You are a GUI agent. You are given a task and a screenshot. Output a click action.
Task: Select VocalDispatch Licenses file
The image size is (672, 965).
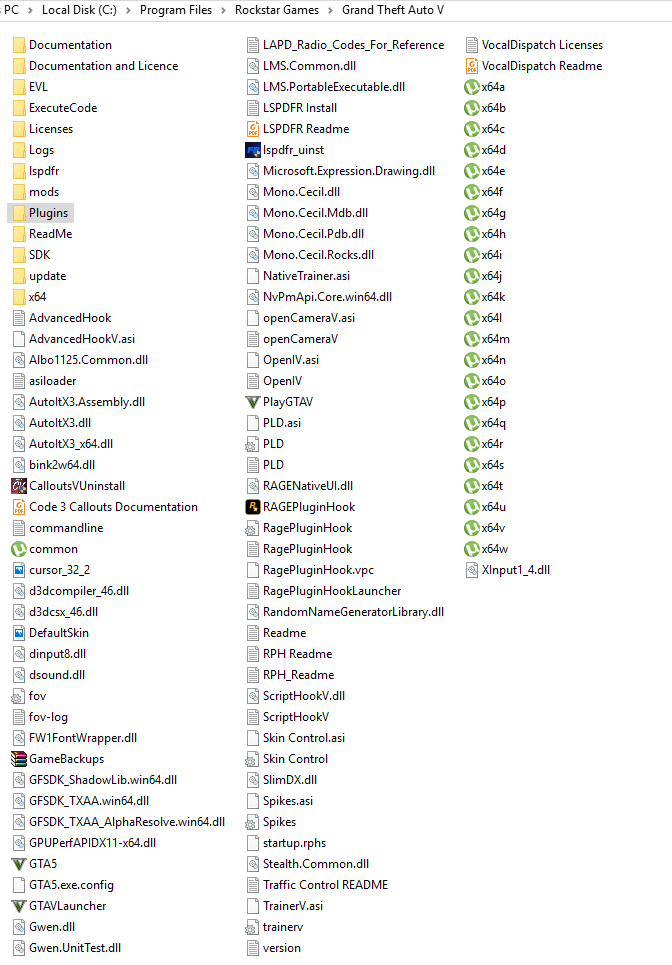coord(535,45)
